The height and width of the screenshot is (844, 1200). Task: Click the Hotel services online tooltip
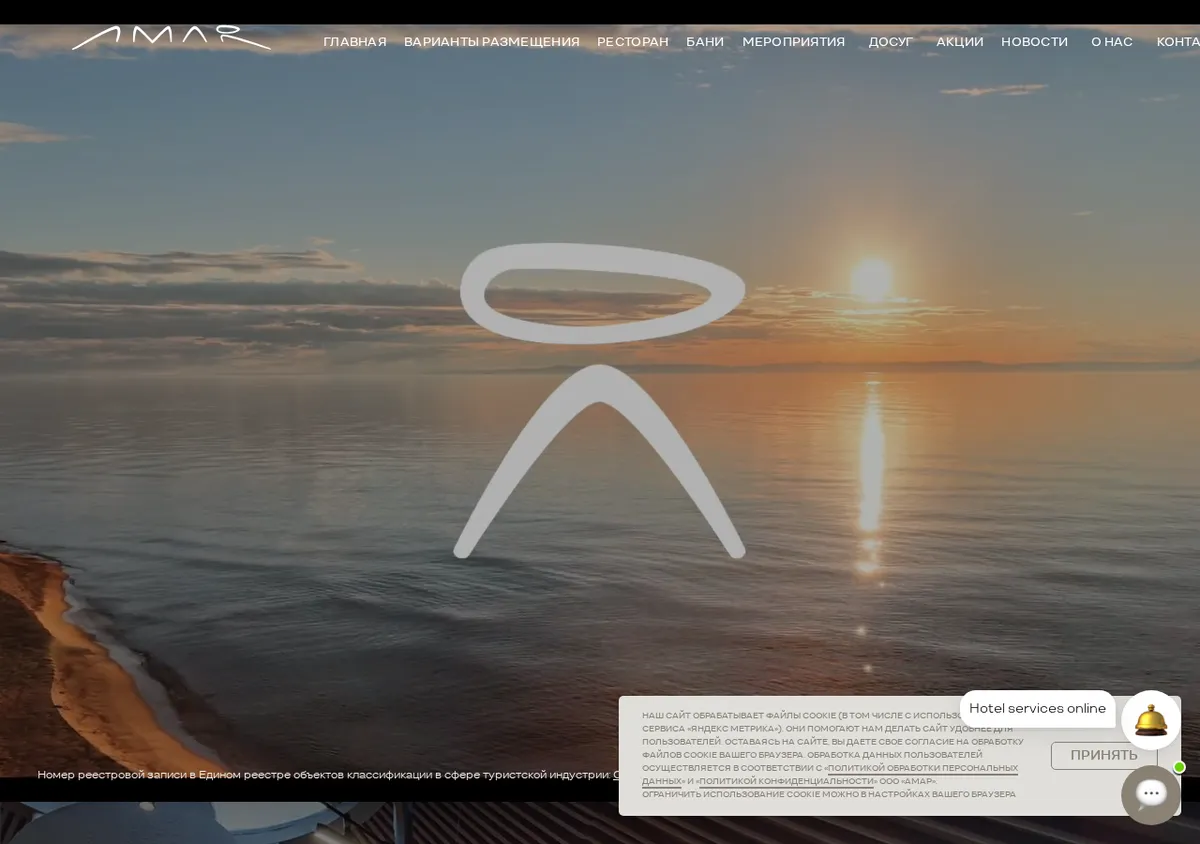(x=1037, y=709)
